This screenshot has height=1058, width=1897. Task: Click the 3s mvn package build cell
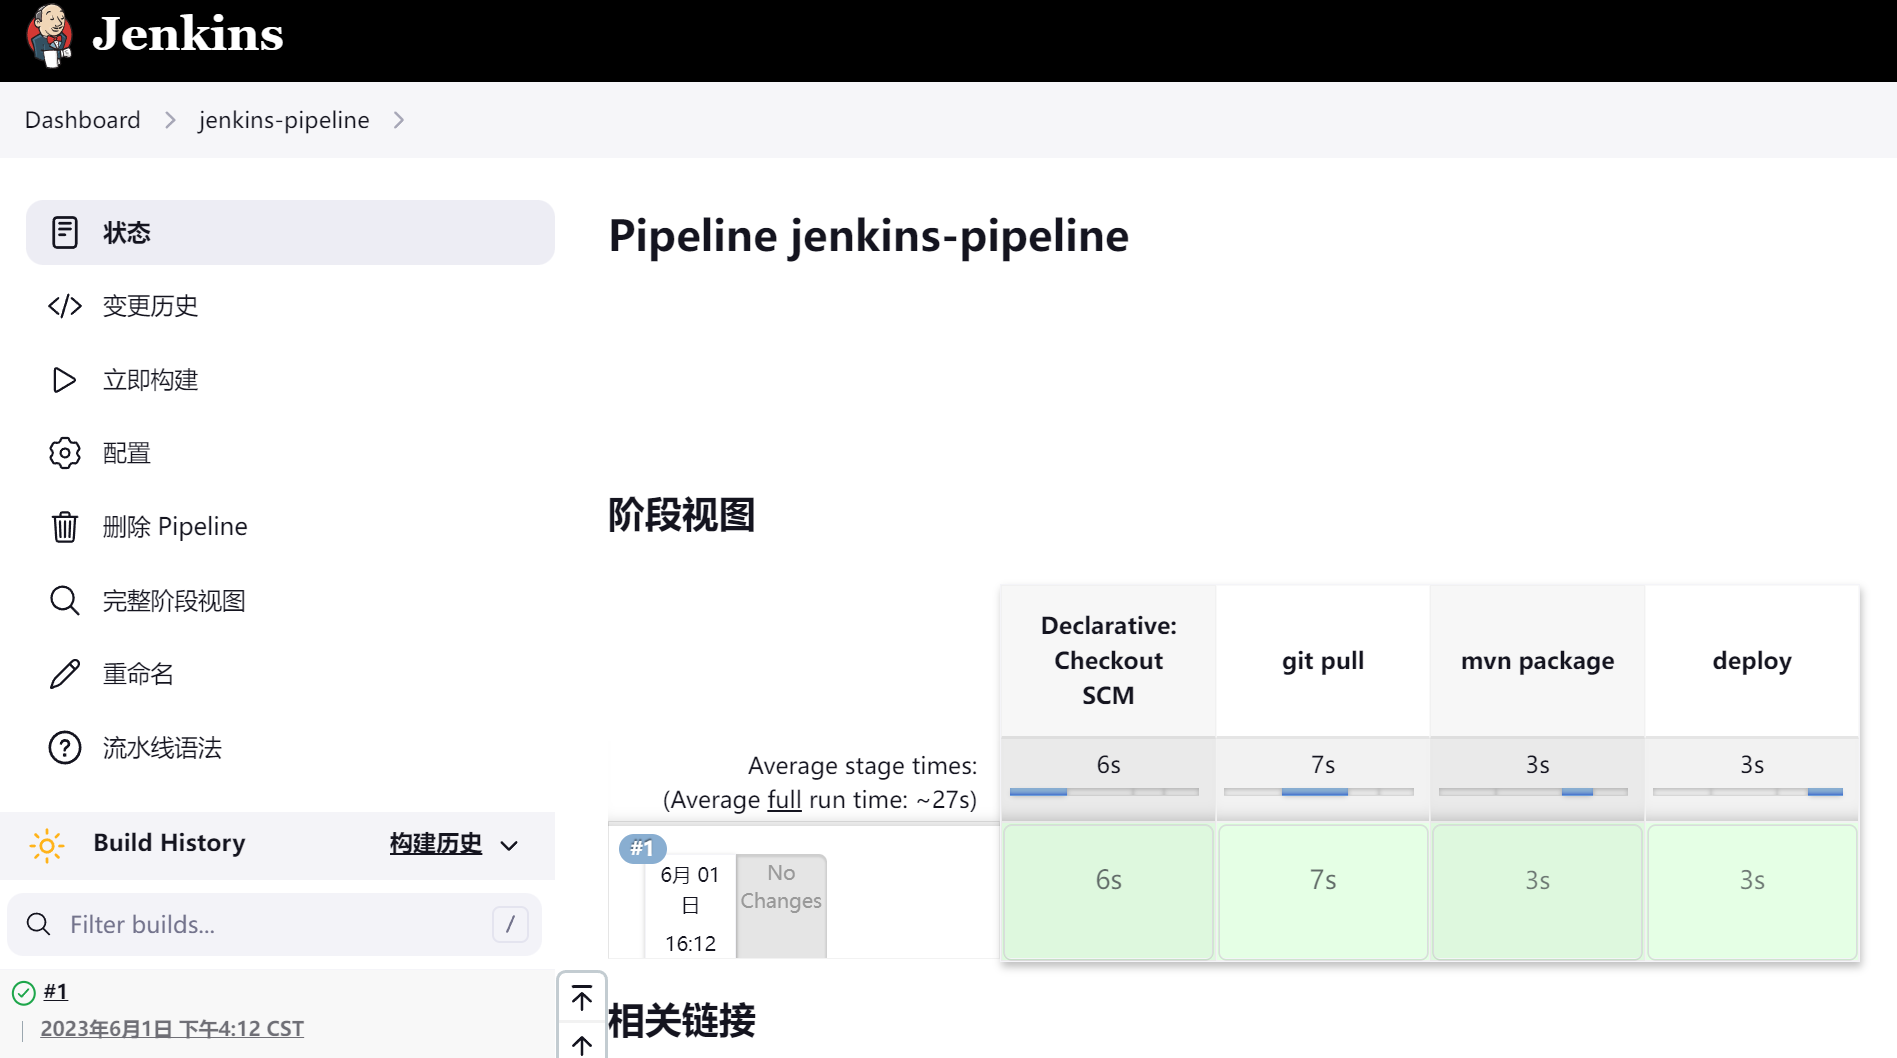point(1537,892)
